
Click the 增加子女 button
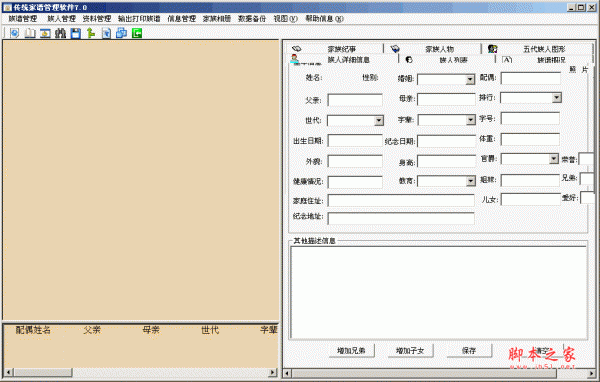(410, 350)
